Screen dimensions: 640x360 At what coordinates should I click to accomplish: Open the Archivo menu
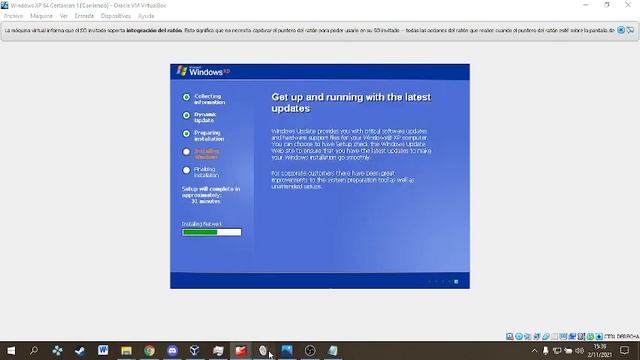point(13,16)
